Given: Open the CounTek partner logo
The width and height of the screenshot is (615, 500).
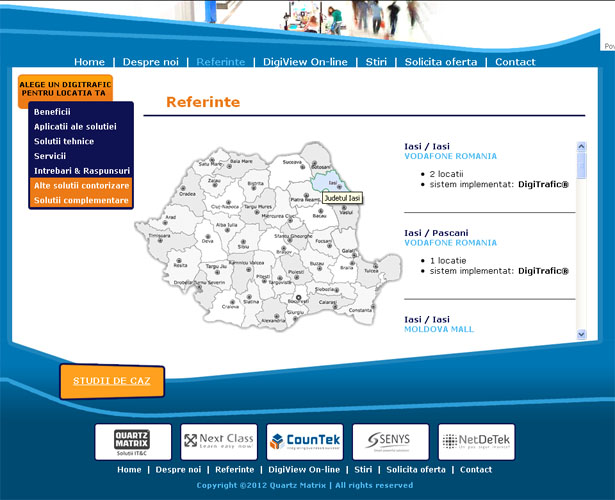Looking at the screenshot, I should pyautogui.click(x=305, y=442).
